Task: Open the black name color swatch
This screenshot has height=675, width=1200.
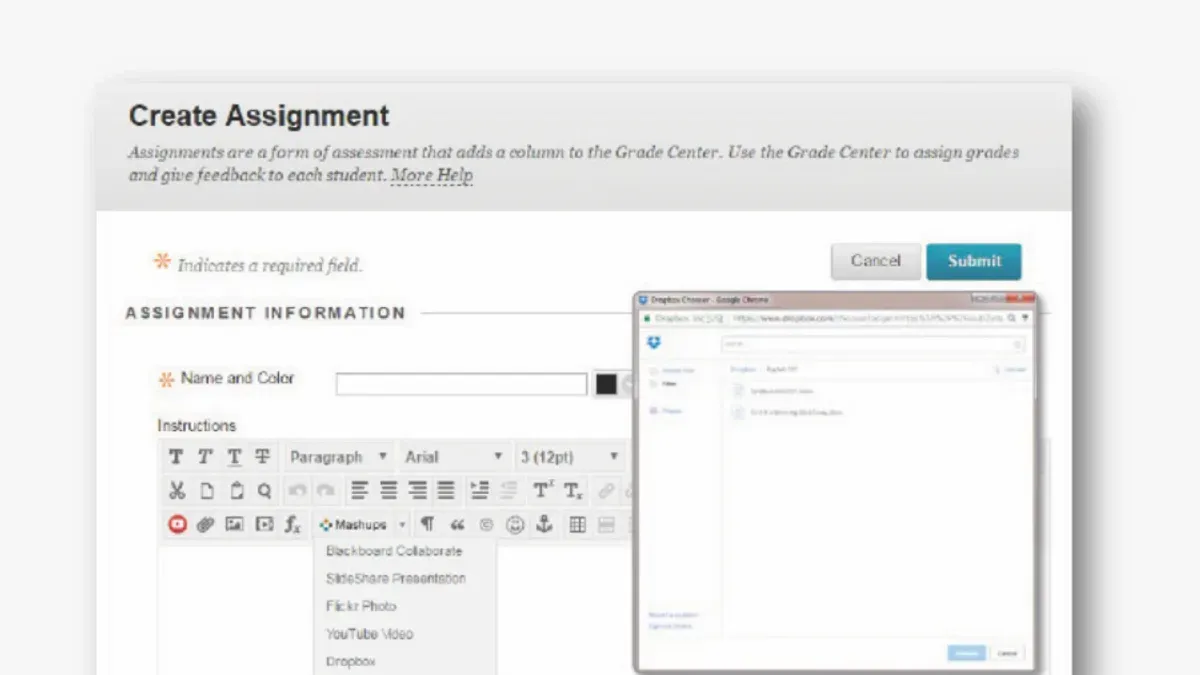Action: [x=606, y=384]
